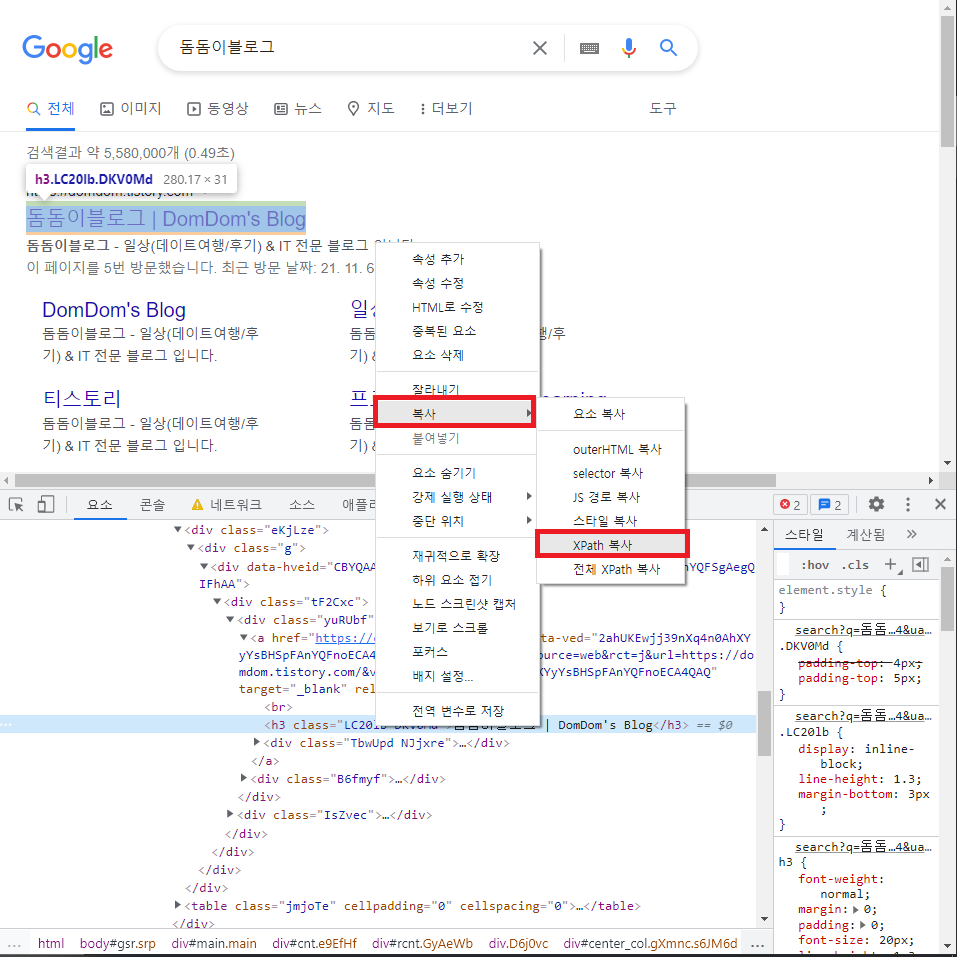Switch to the 소스 DevTools tab

(302, 505)
